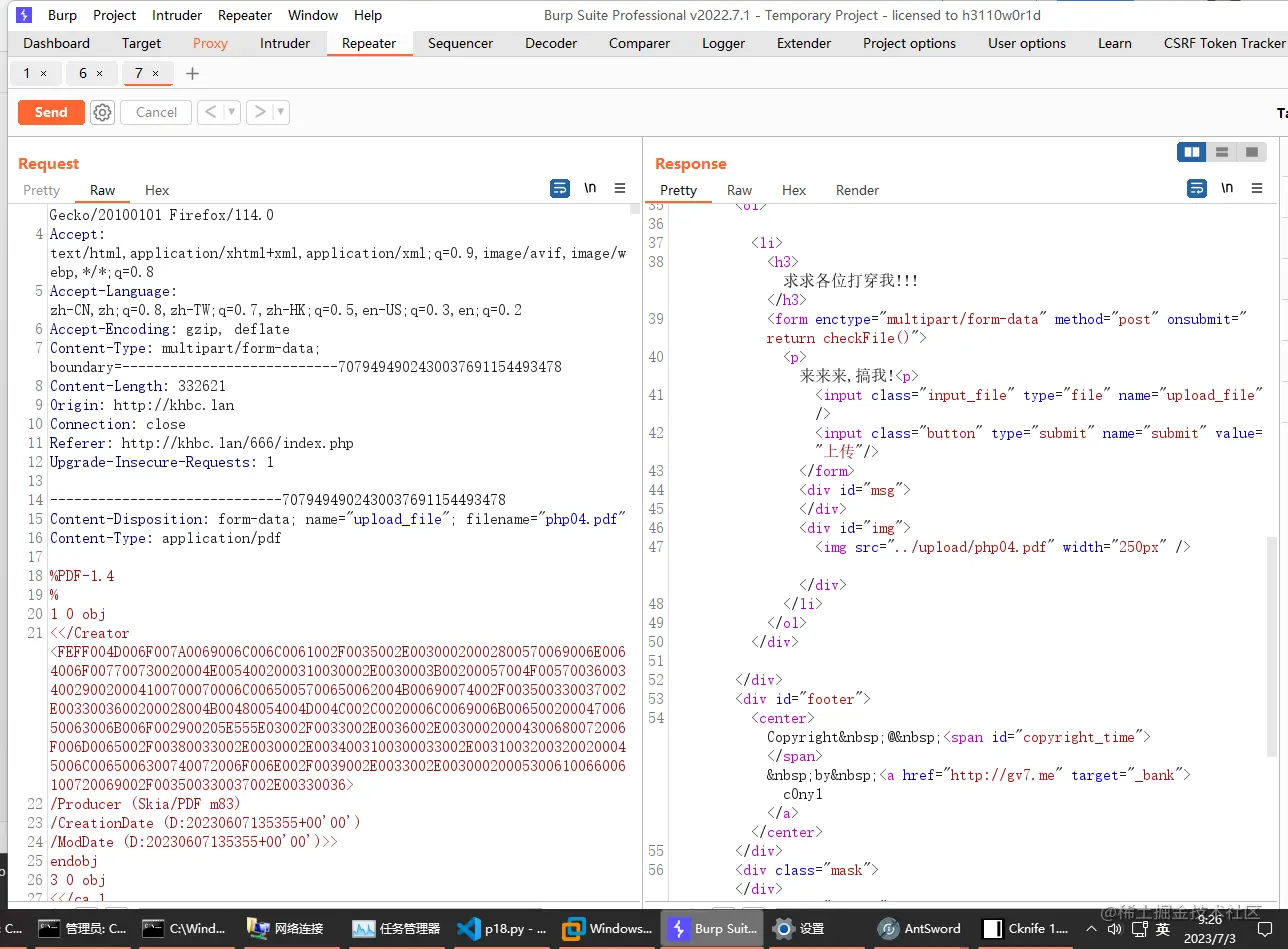Open Visual Studio Code p18.py in taskbar
This screenshot has height=949, width=1288.
tap(501, 929)
